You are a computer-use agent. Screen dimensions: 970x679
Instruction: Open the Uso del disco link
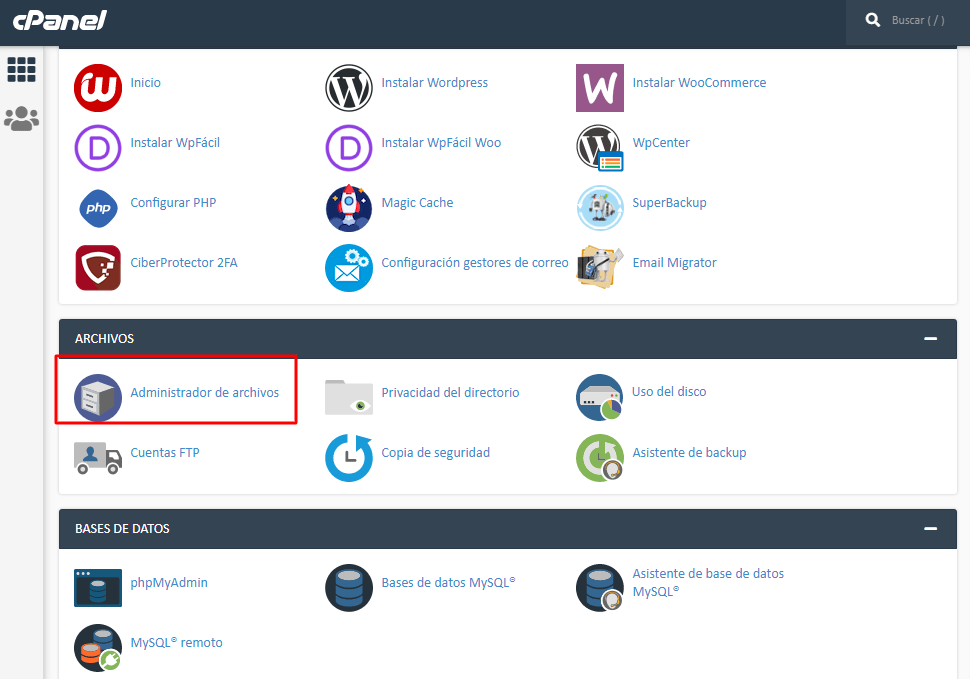pos(669,392)
